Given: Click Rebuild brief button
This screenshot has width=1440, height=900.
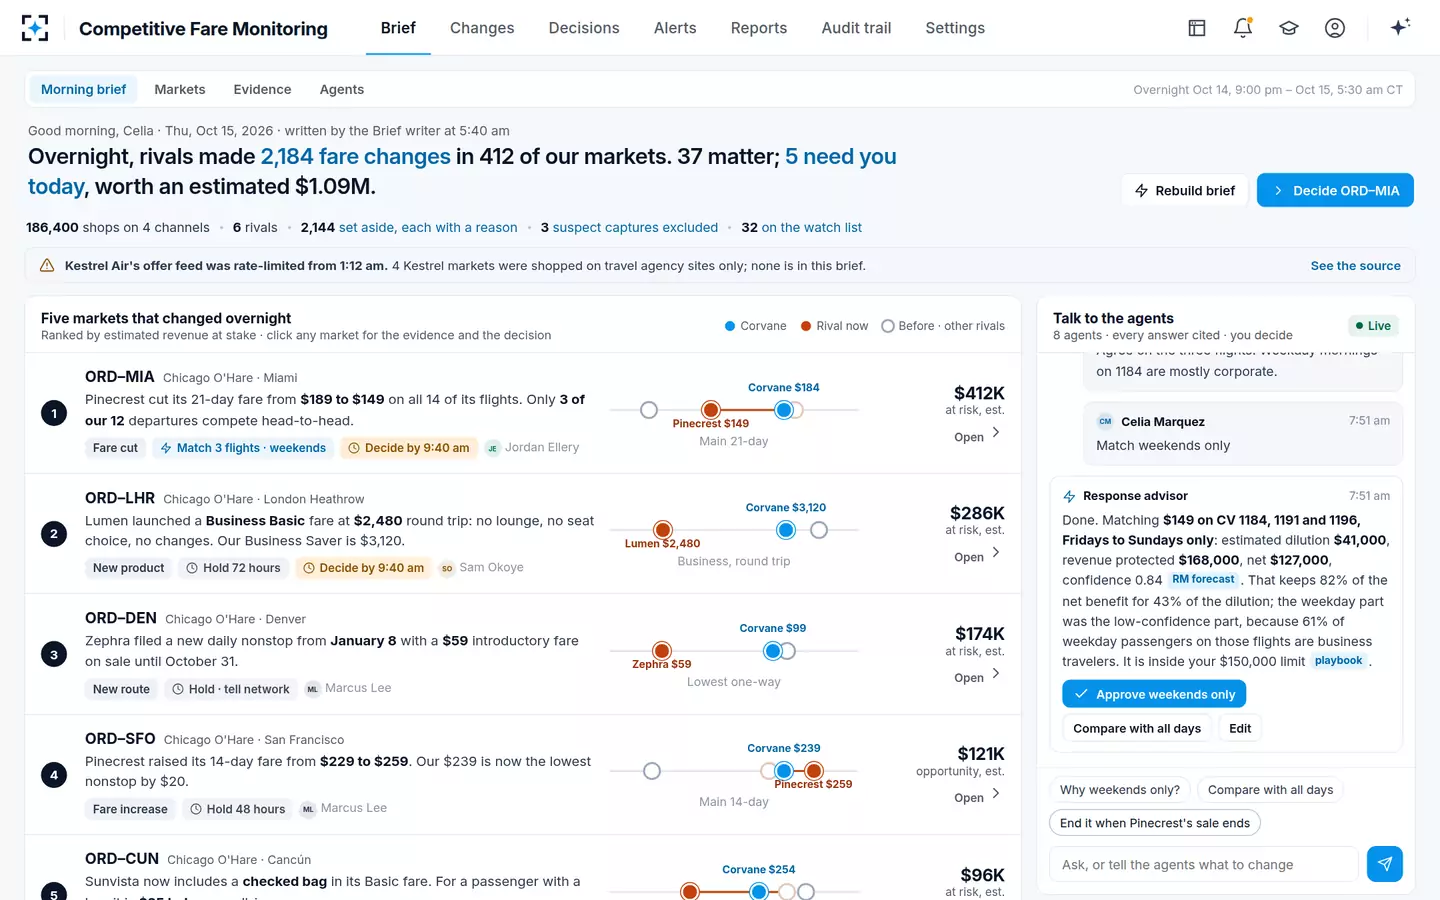Looking at the screenshot, I should pos(1185,190).
